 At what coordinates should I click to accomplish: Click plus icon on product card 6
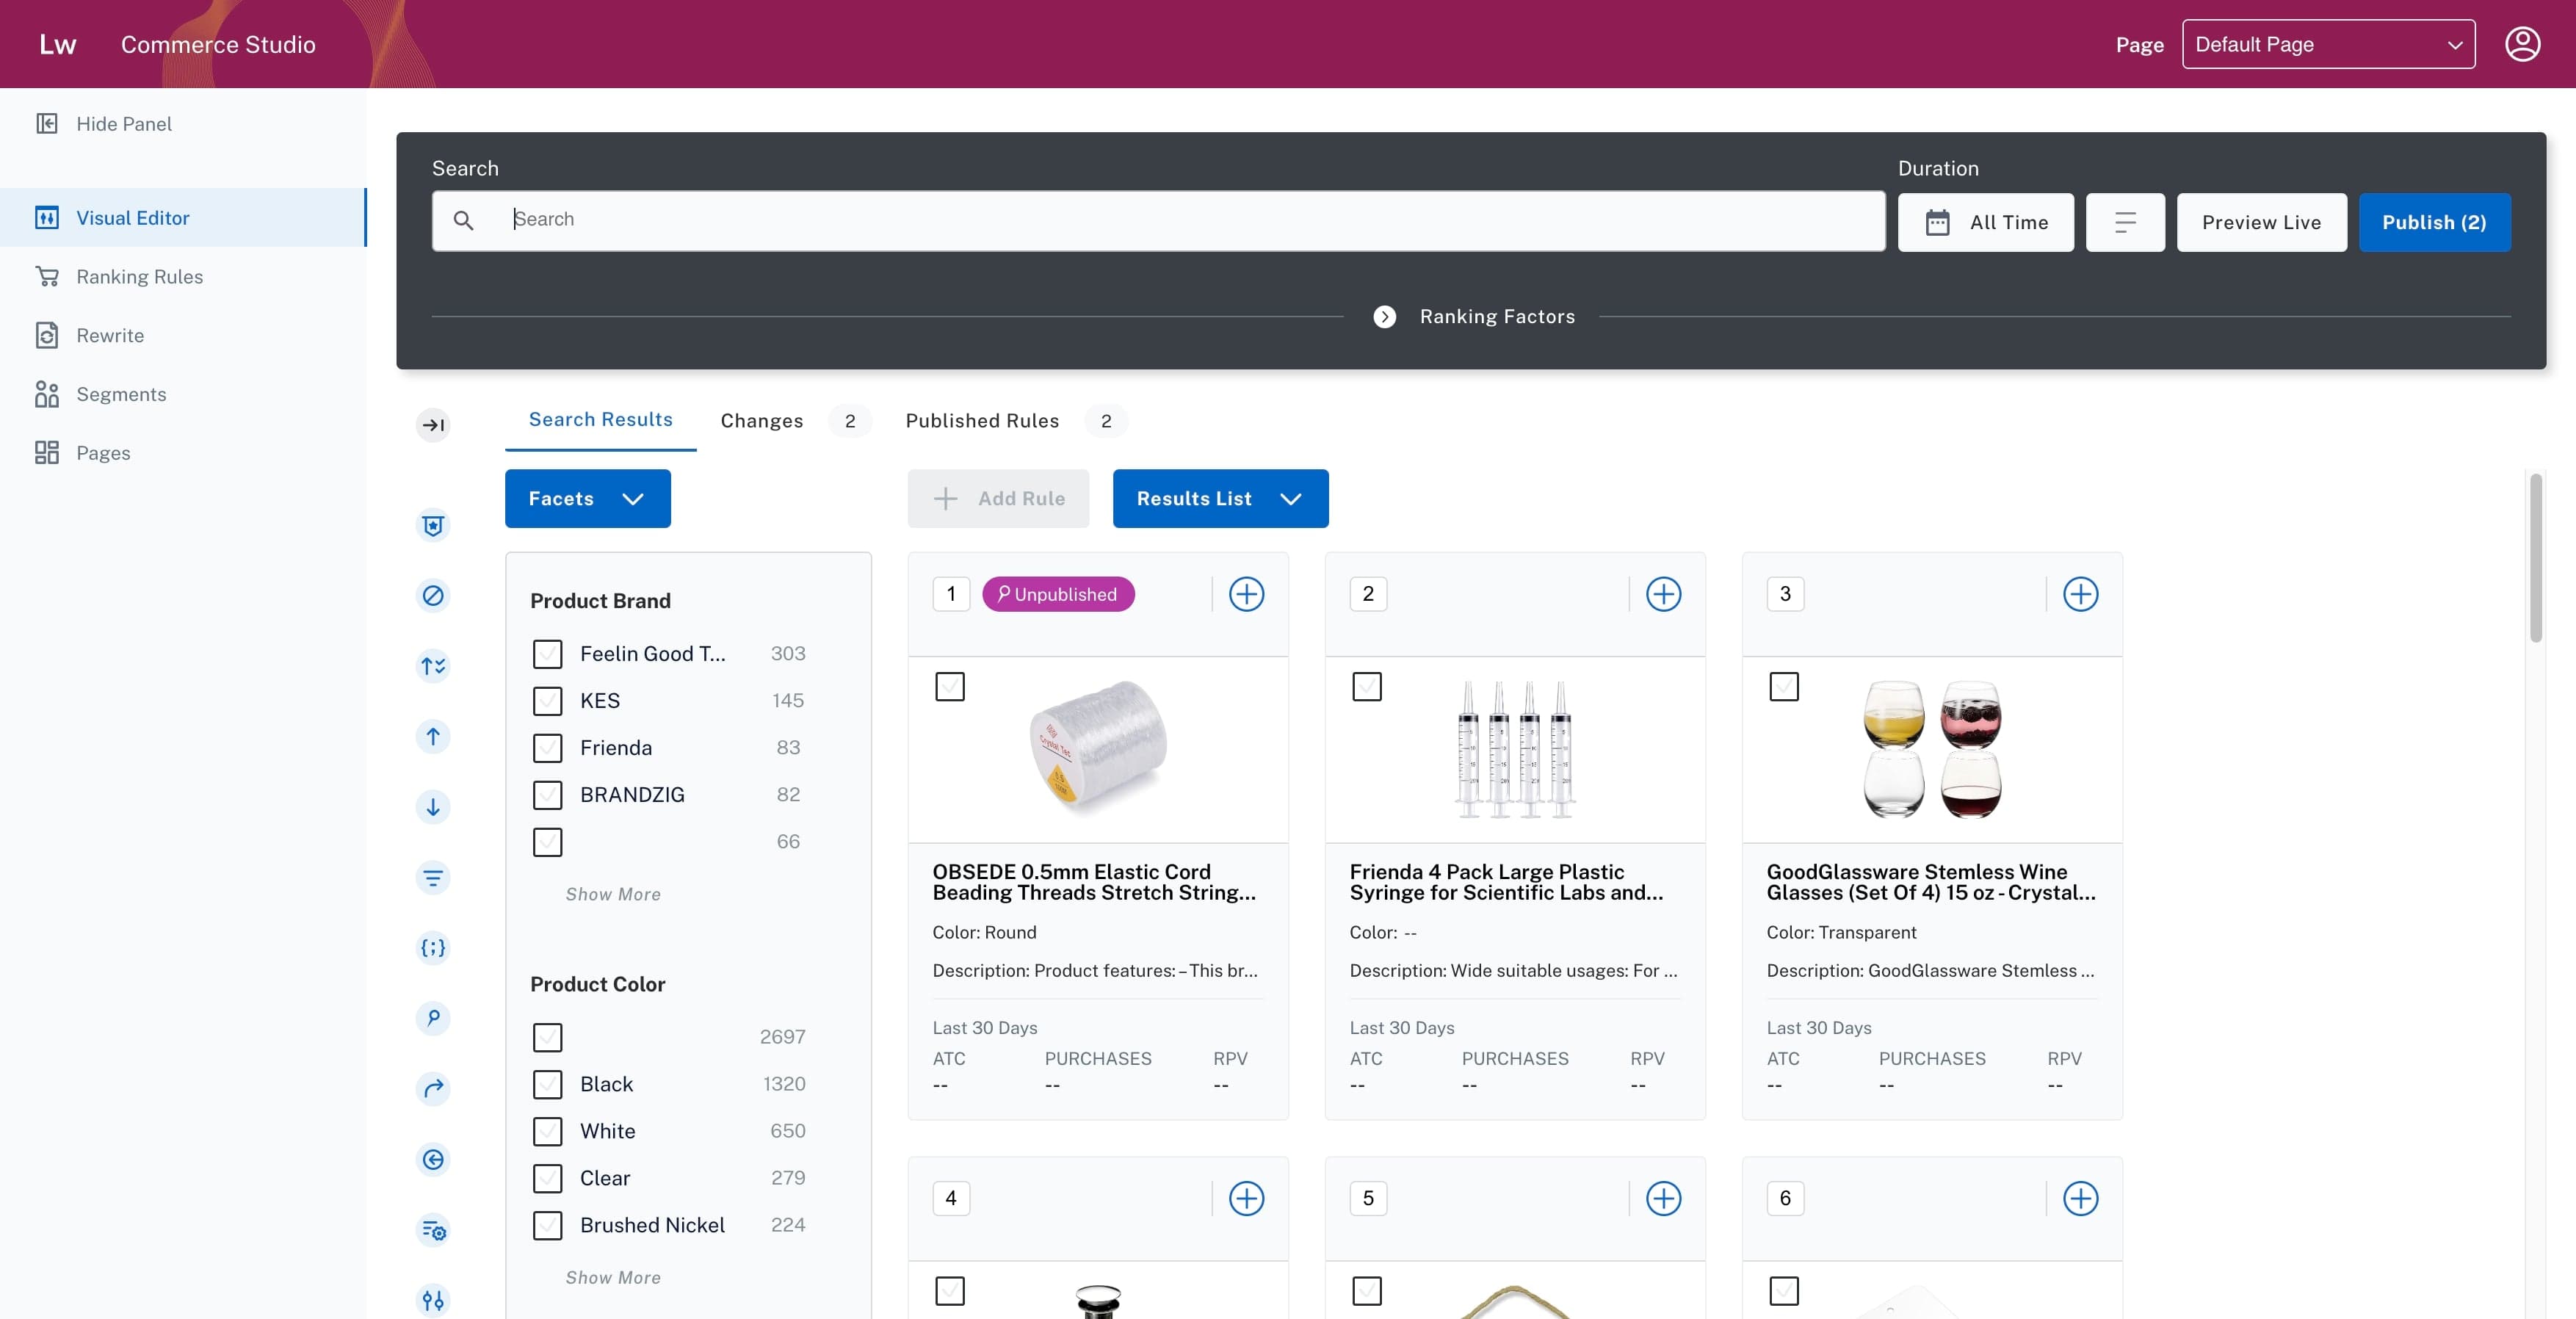tap(2080, 1198)
